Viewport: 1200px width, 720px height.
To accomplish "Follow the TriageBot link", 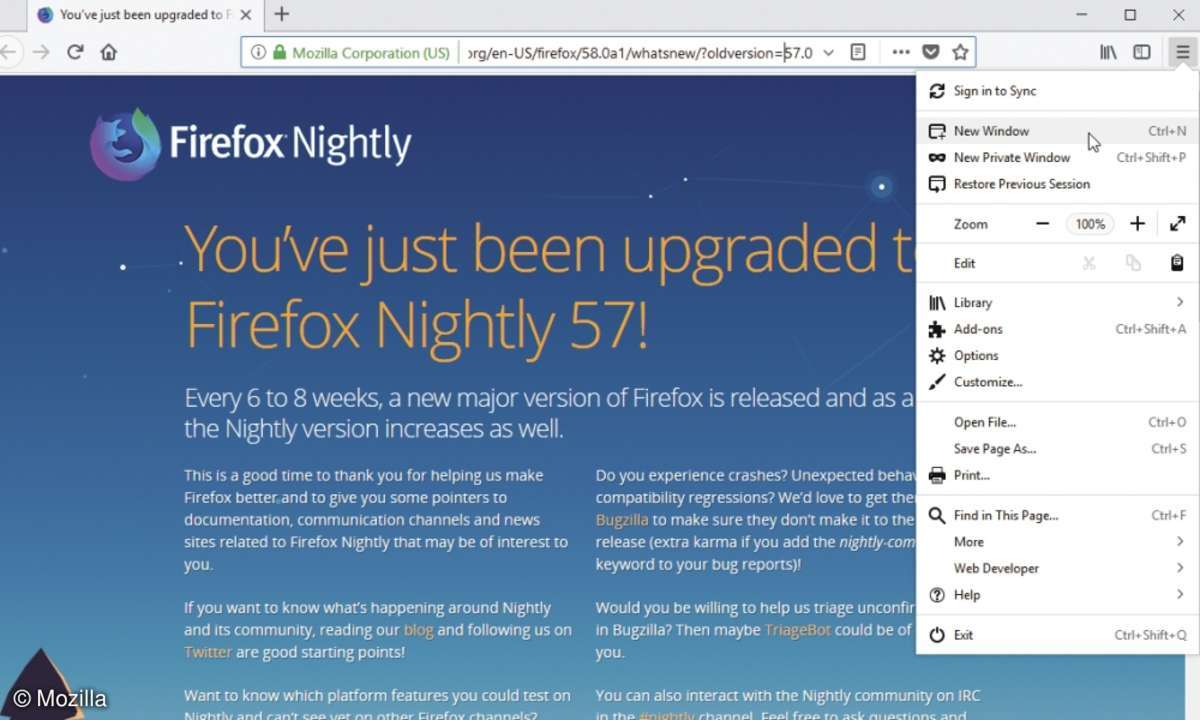I will pyautogui.click(x=797, y=630).
